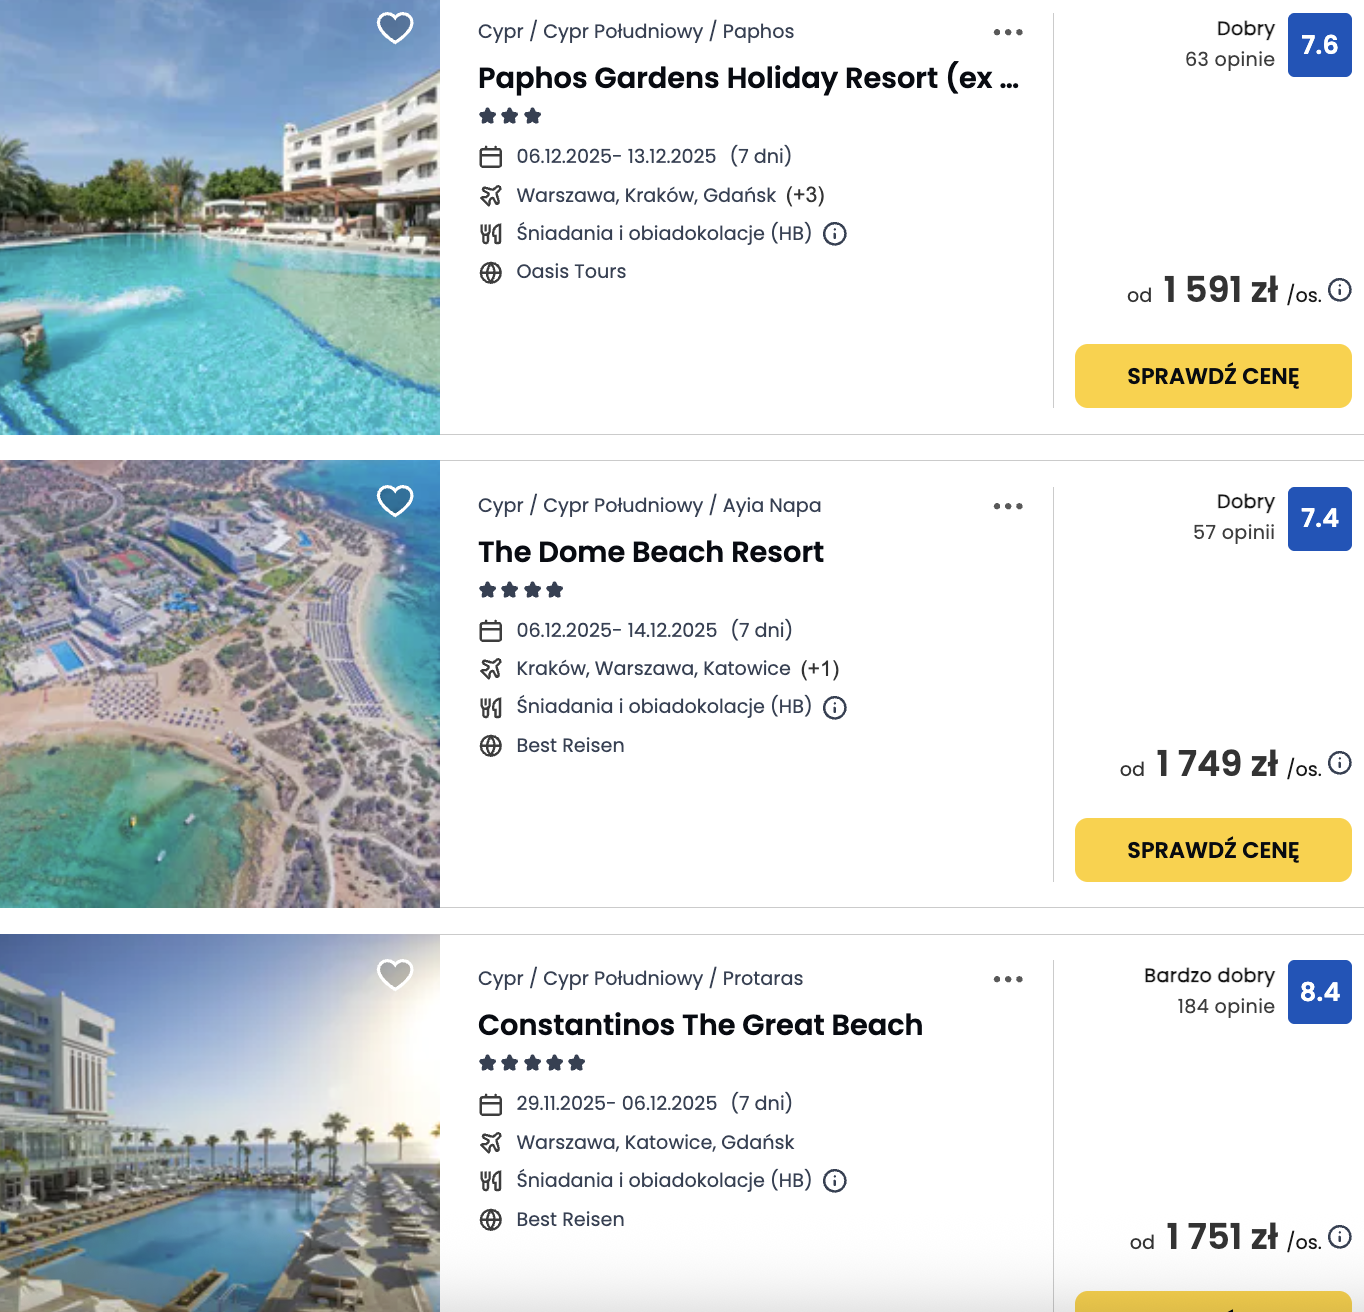Viewport: 1364px width, 1312px height.
Task: Open three-dot menu for Paphos Gardens offer
Action: (x=1008, y=32)
